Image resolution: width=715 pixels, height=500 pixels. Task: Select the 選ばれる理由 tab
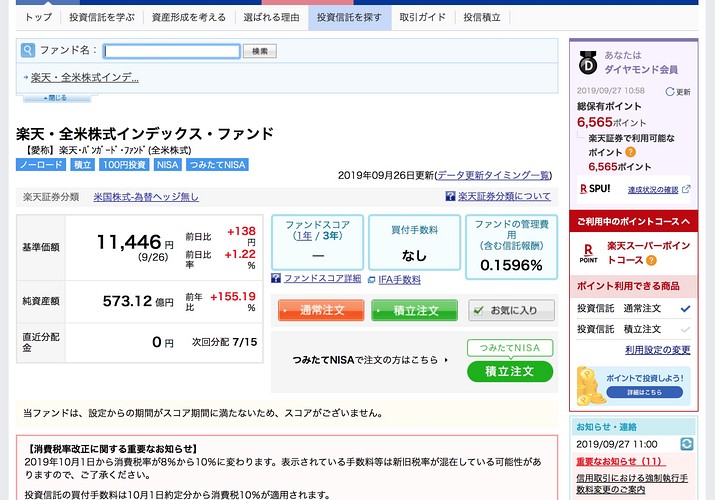pos(271,17)
